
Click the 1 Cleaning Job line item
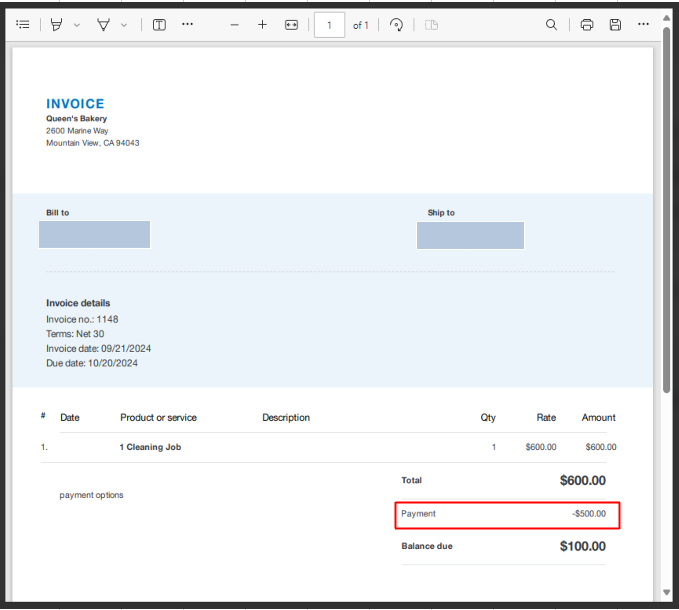click(150, 447)
